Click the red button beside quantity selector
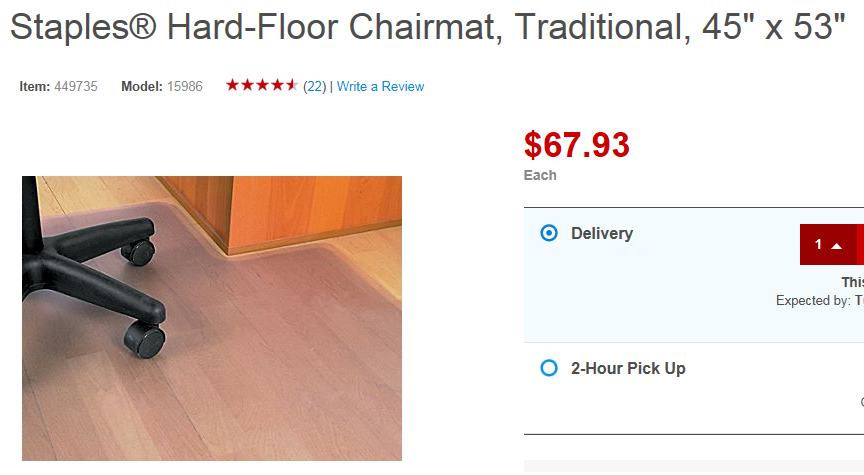864x475 pixels. pos(860,245)
